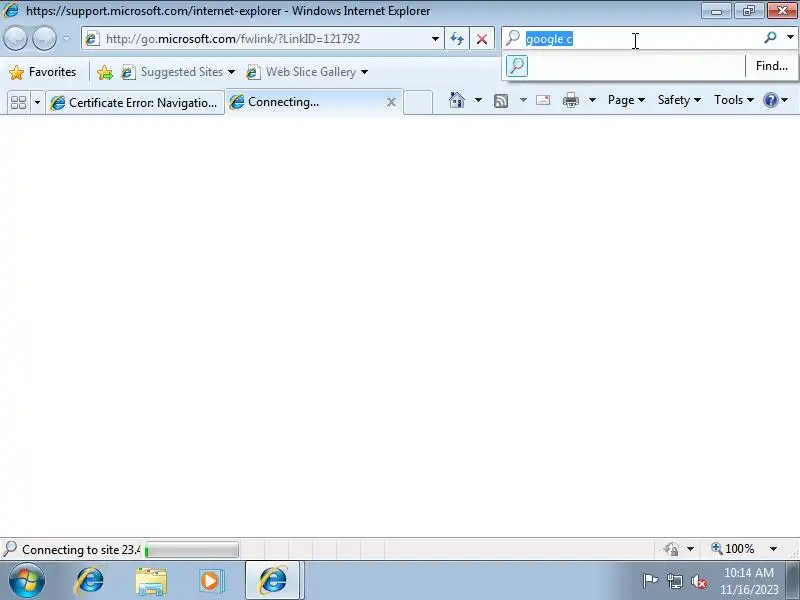800x600 pixels.
Task: Expand the Web Slice Gallery dropdown arrow
Action: (364, 72)
